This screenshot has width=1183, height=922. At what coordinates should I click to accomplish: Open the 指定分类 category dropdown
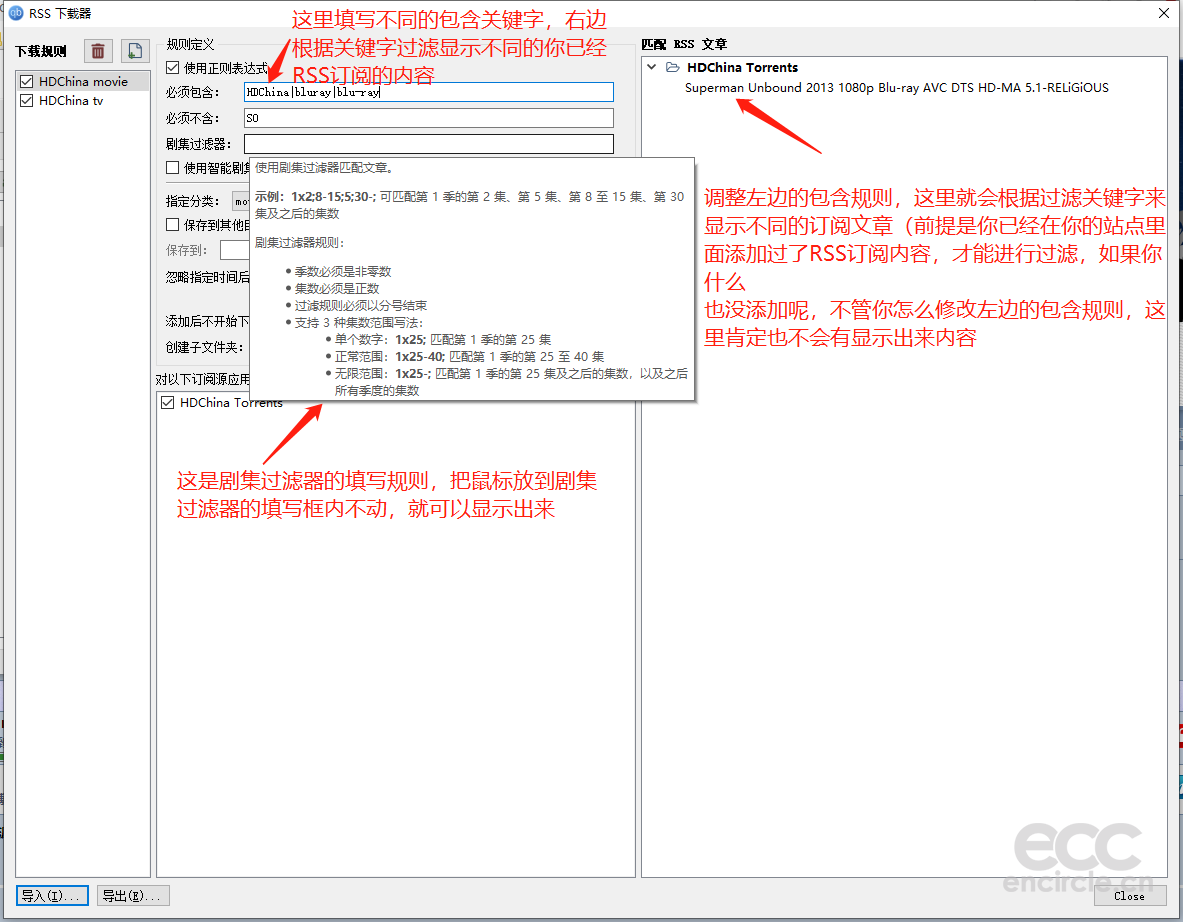(241, 201)
